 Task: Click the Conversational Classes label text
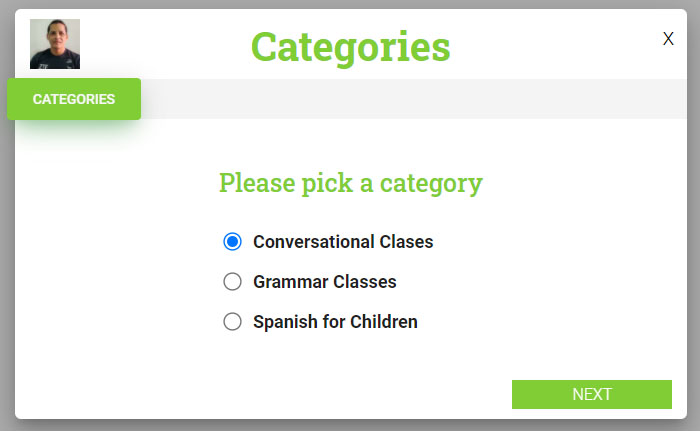(343, 241)
